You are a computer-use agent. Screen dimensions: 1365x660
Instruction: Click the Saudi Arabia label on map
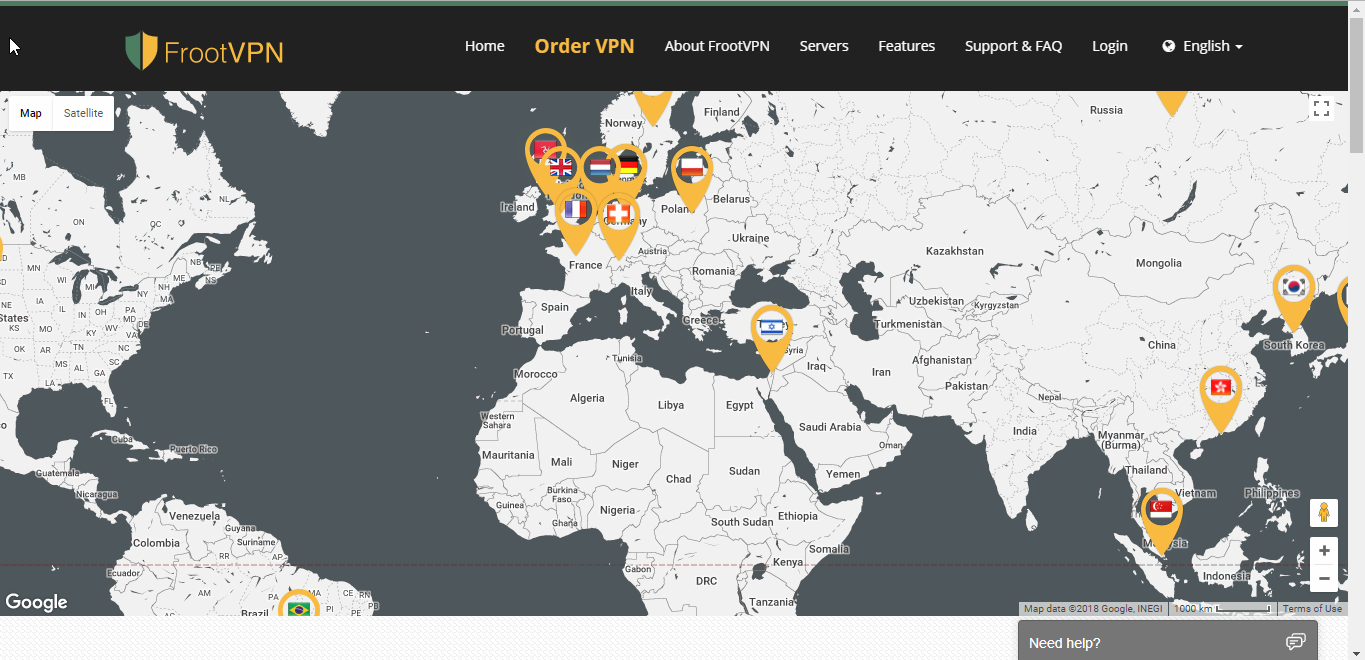[830, 427]
